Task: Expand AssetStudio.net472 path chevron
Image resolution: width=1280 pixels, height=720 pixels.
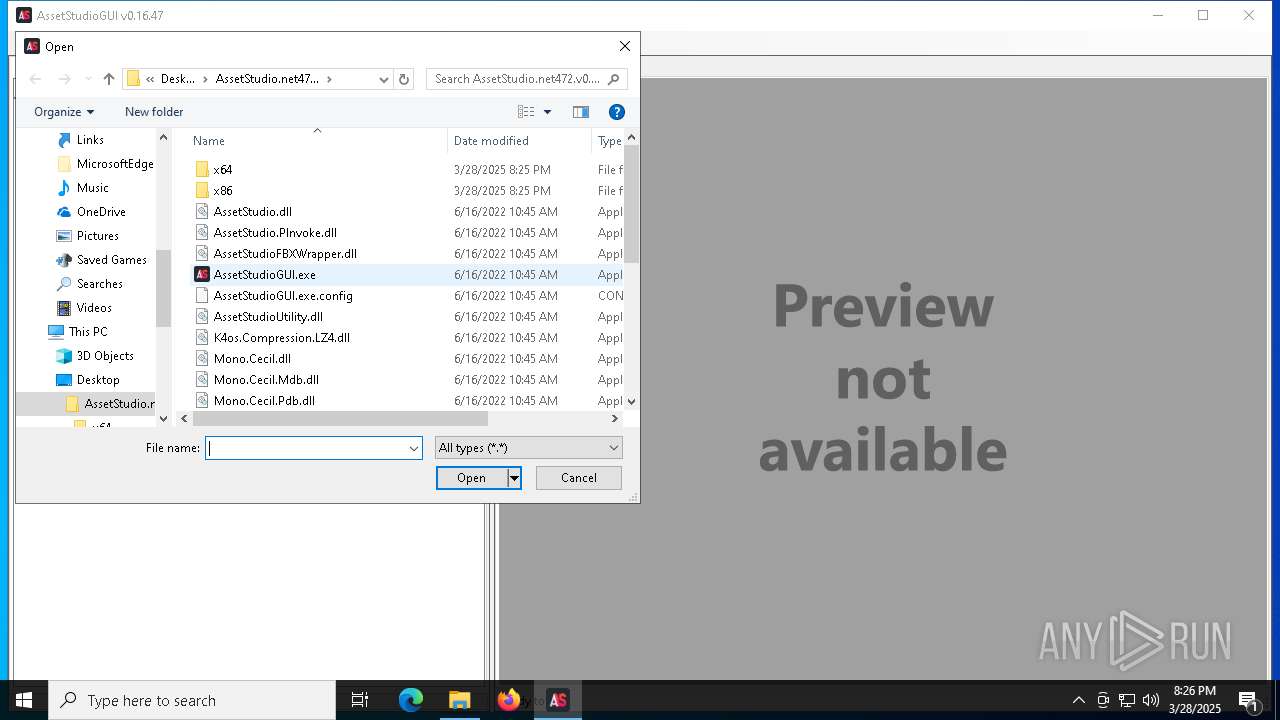Action: (x=329, y=79)
